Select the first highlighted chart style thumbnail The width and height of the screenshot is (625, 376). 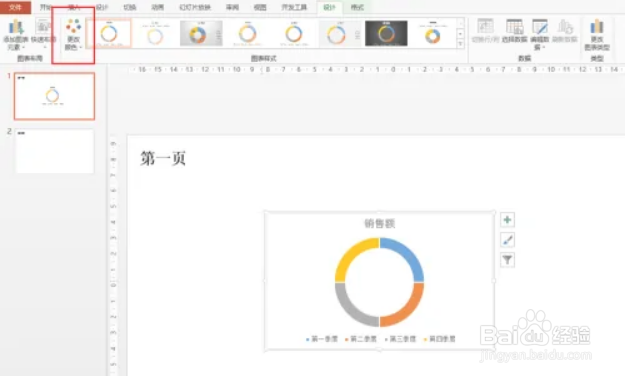coord(109,33)
